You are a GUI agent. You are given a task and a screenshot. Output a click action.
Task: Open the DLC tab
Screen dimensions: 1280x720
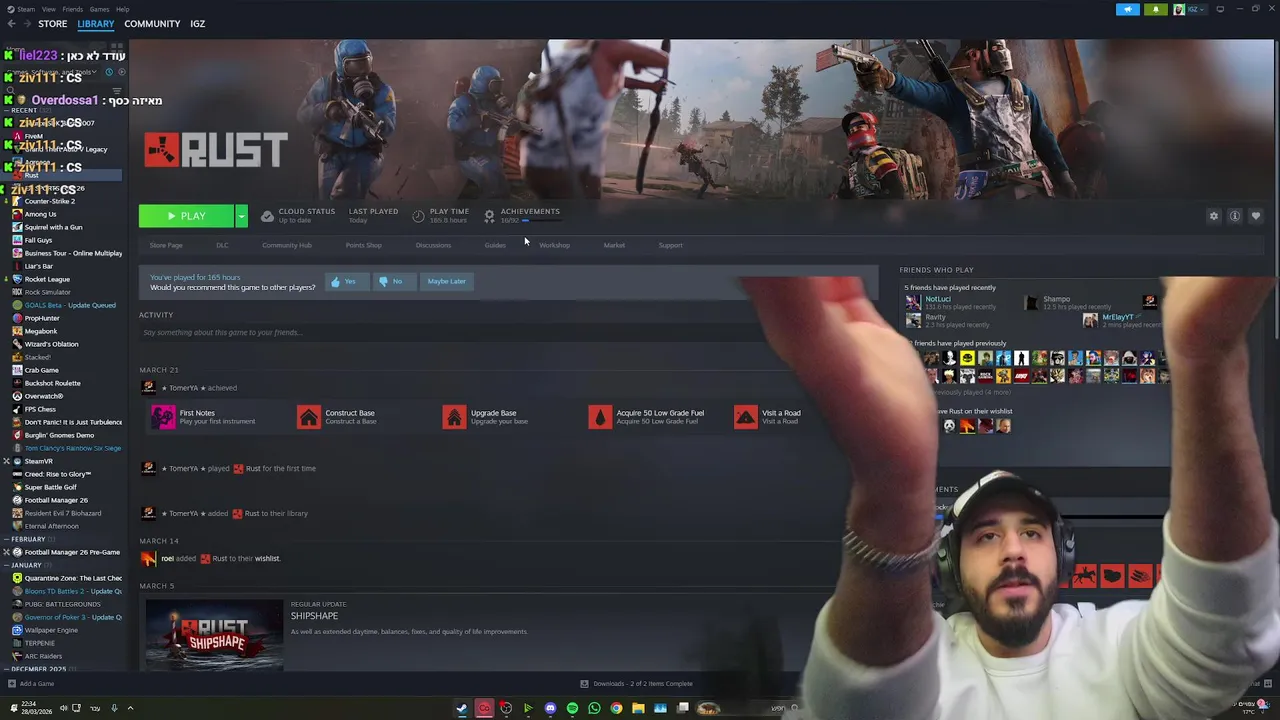222,245
